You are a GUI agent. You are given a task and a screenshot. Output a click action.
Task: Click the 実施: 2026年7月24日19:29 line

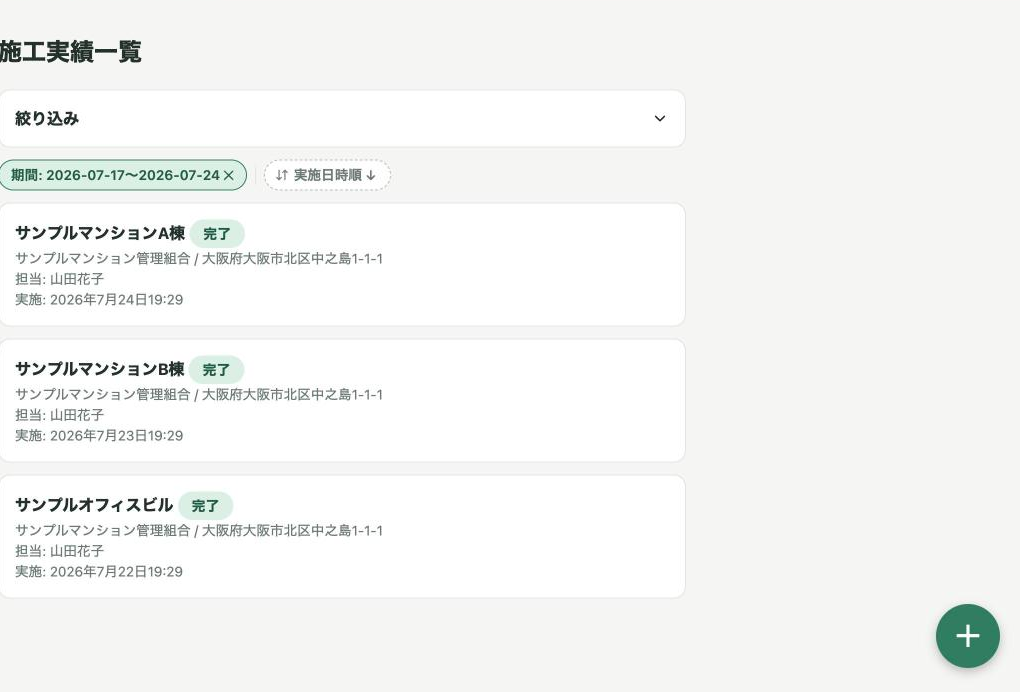(99, 300)
